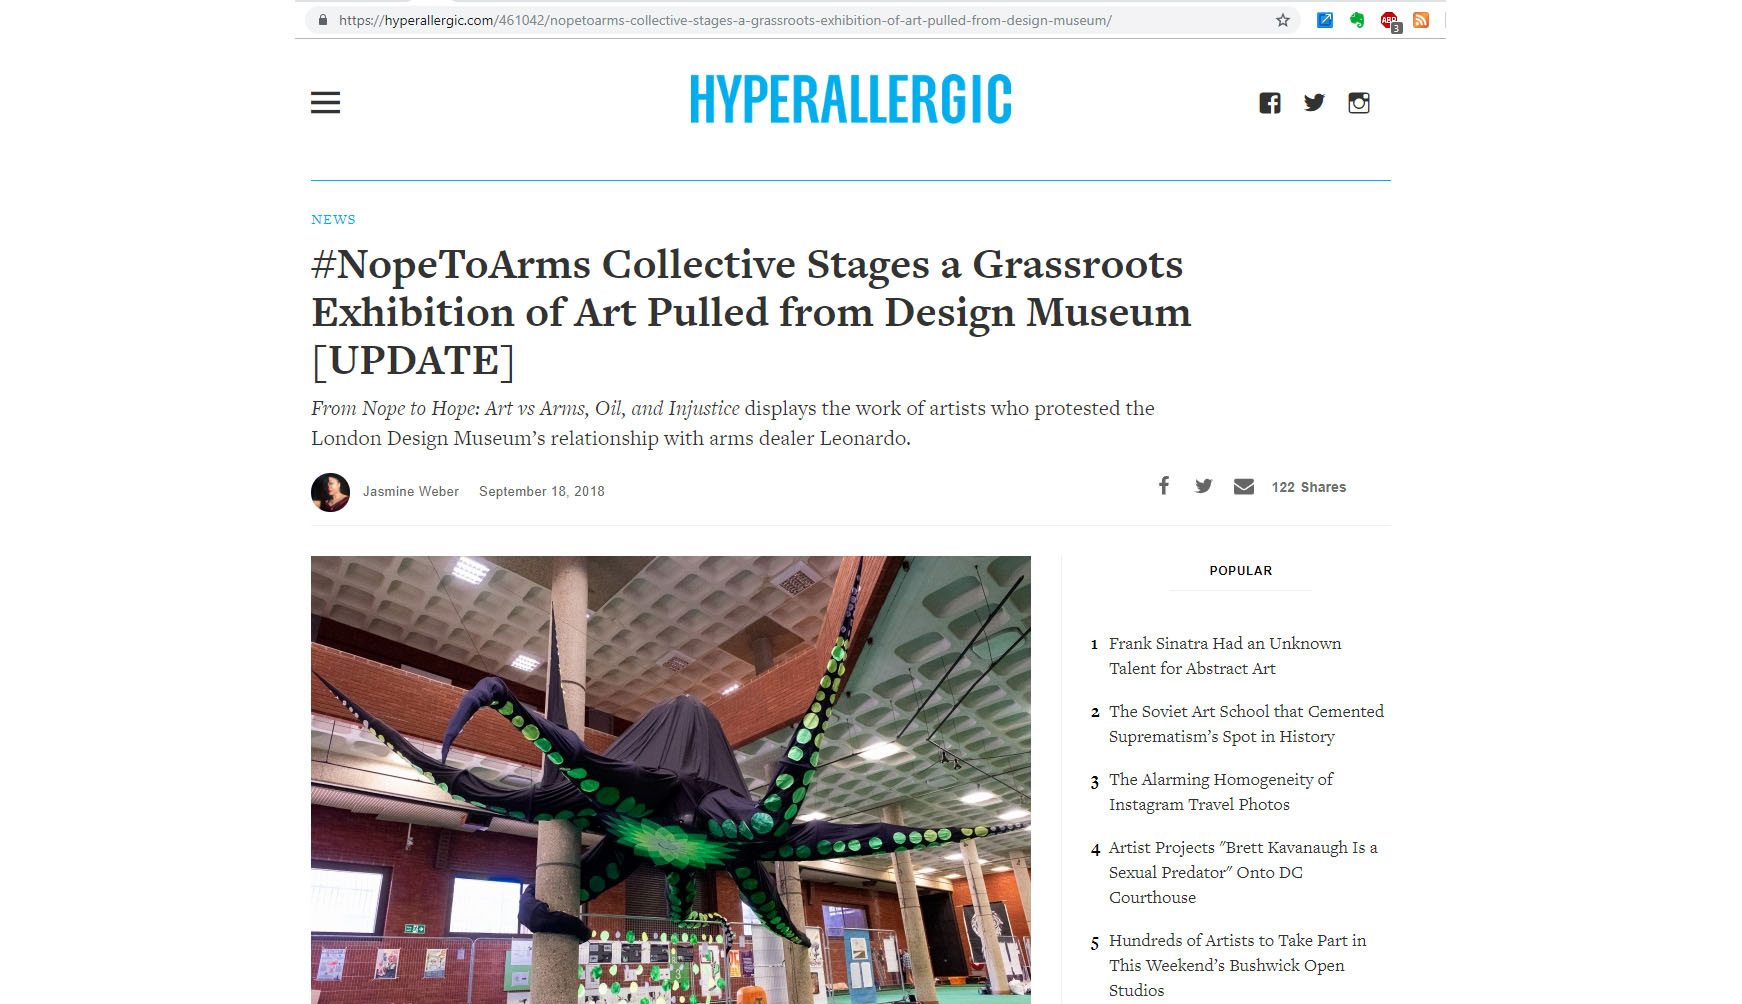The width and height of the screenshot is (1742, 1004).
Task: Share article via Twitter bird icon
Action: tap(1203, 486)
